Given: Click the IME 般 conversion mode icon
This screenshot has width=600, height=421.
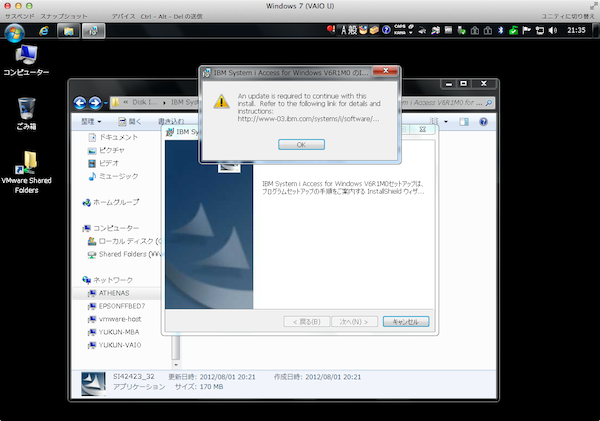Looking at the screenshot, I should [352, 30].
